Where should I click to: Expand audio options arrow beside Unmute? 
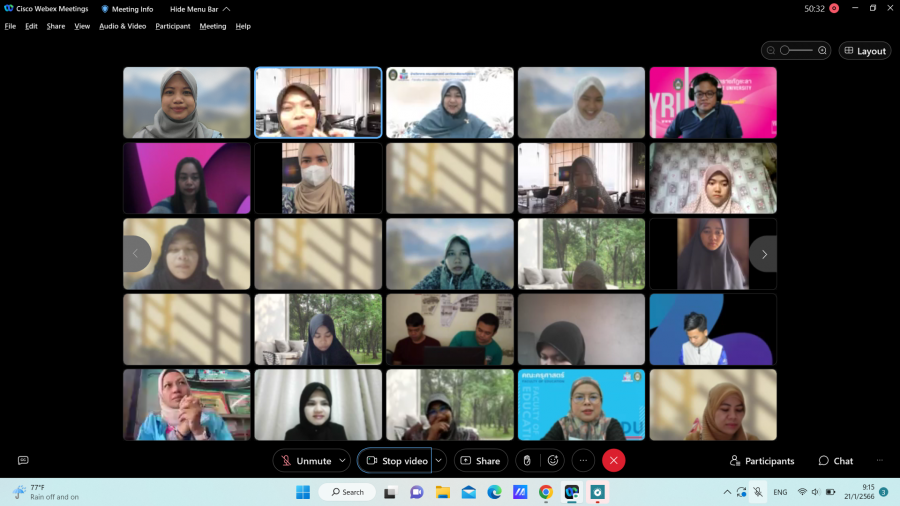(x=342, y=461)
